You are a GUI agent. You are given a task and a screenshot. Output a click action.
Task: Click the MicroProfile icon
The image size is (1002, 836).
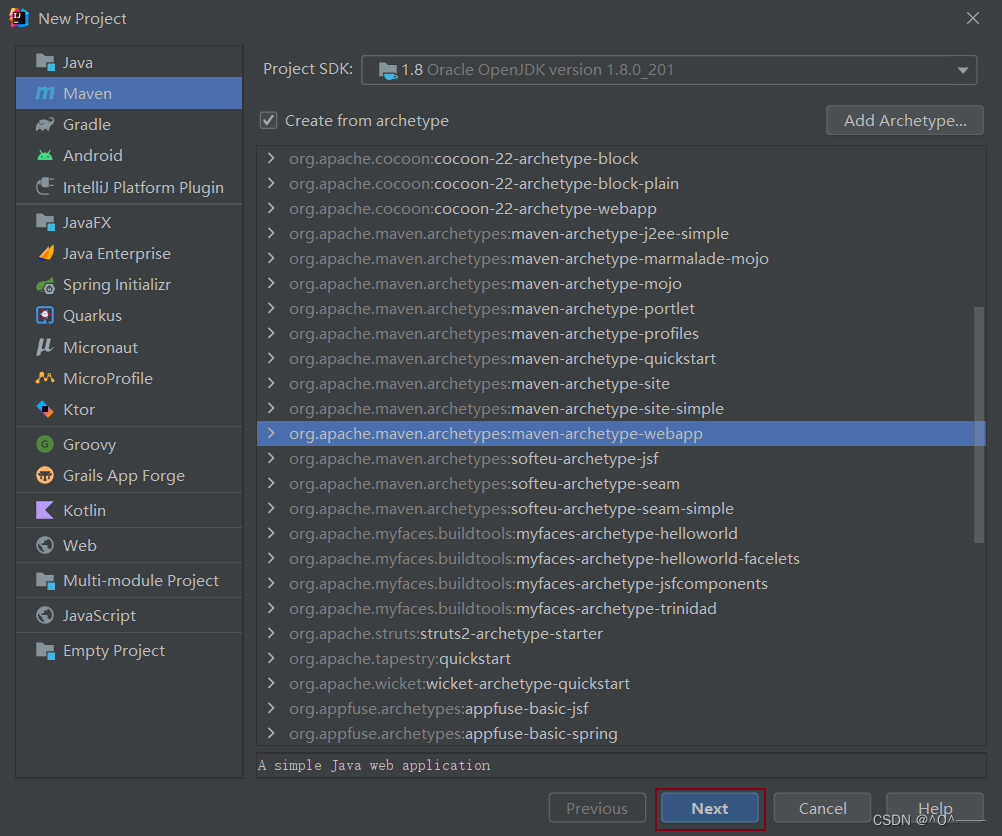coord(45,378)
